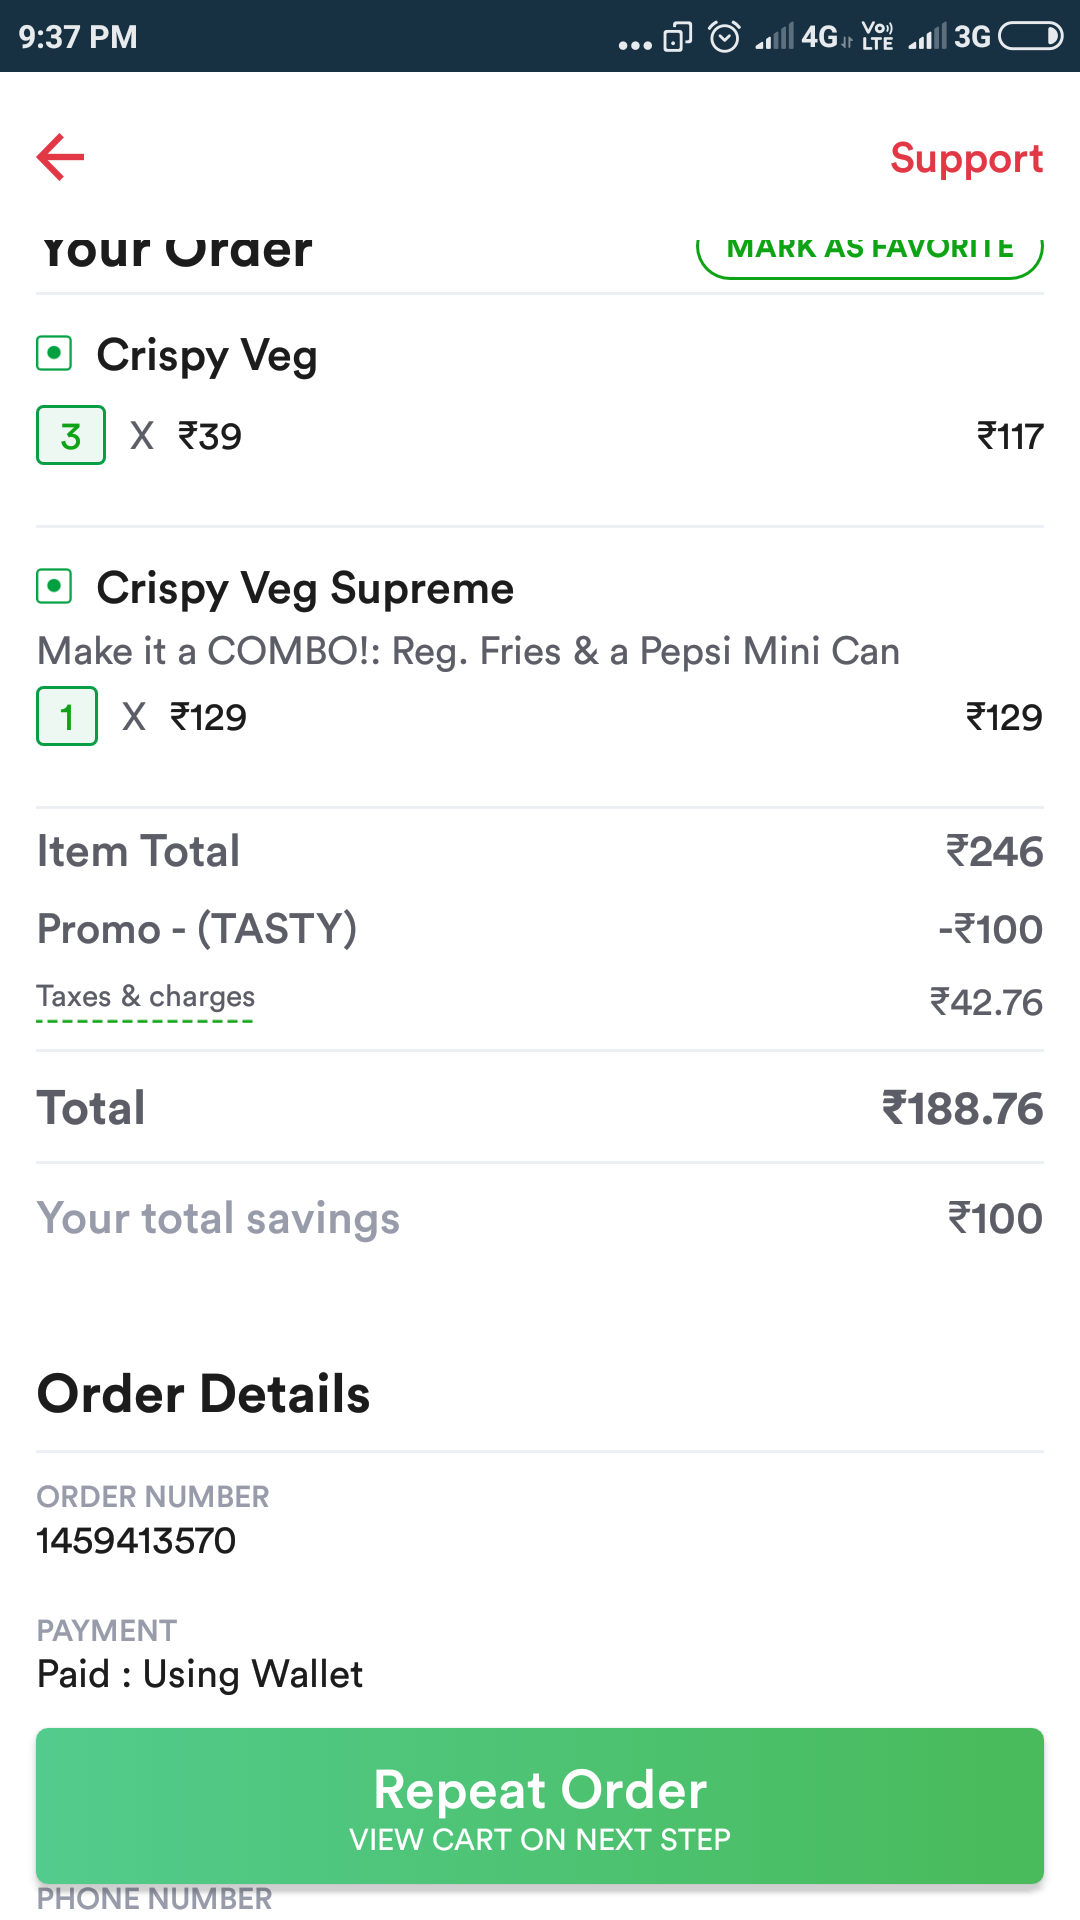Viewport: 1080px width, 1920px height.
Task: Click Crispy Veg green veg indicator icon
Action: (x=54, y=353)
